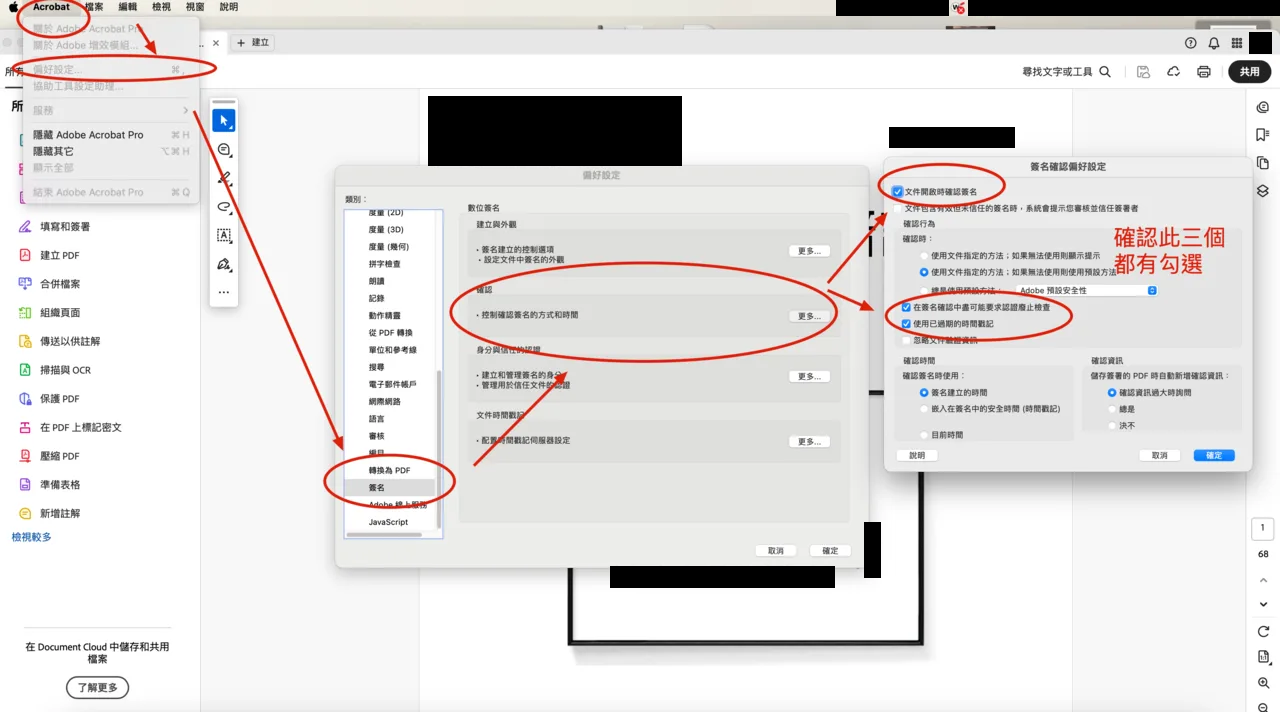Click 確定 in signature verification dialog
Viewport: 1280px width, 712px height.
point(1214,455)
